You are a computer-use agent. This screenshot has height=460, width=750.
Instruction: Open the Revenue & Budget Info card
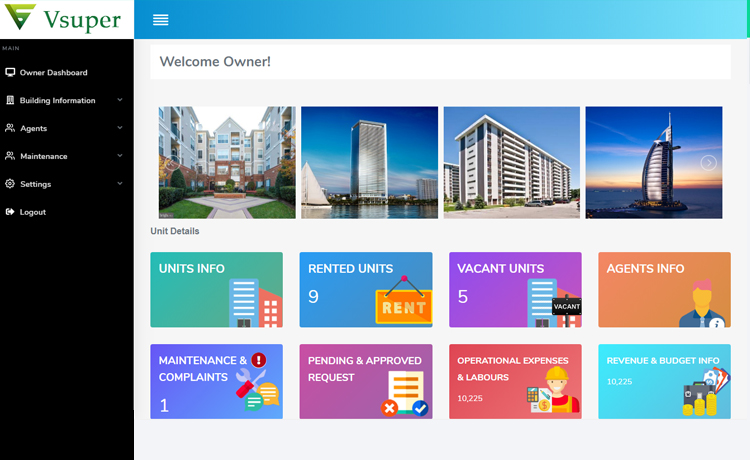pyautogui.click(x=664, y=381)
